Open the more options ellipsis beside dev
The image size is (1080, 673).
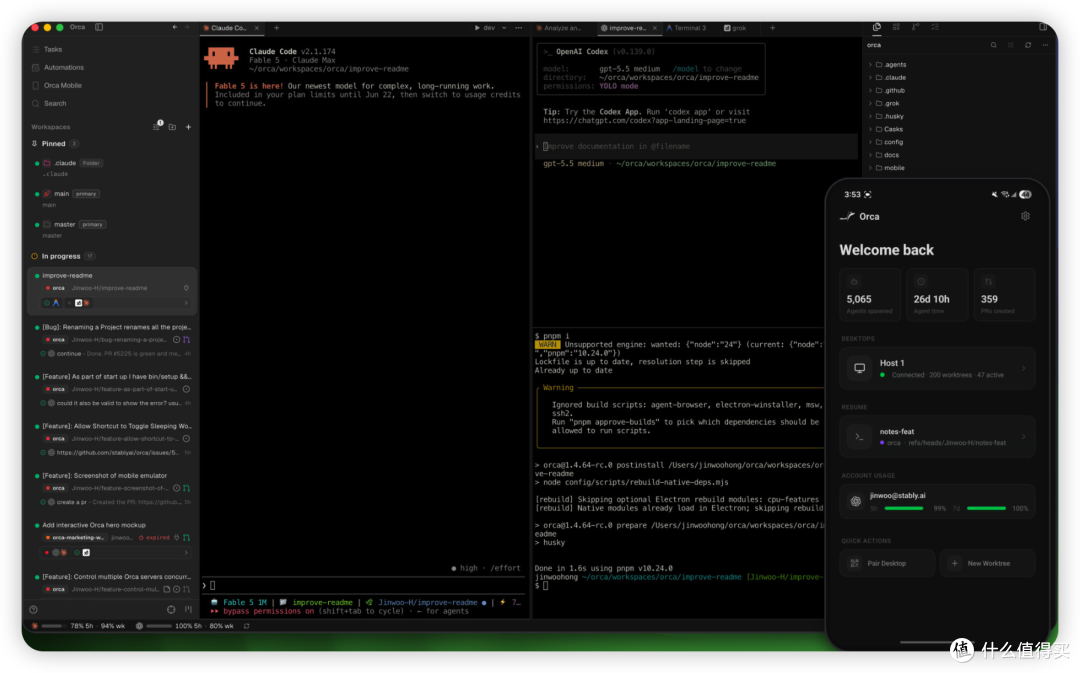click(519, 28)
